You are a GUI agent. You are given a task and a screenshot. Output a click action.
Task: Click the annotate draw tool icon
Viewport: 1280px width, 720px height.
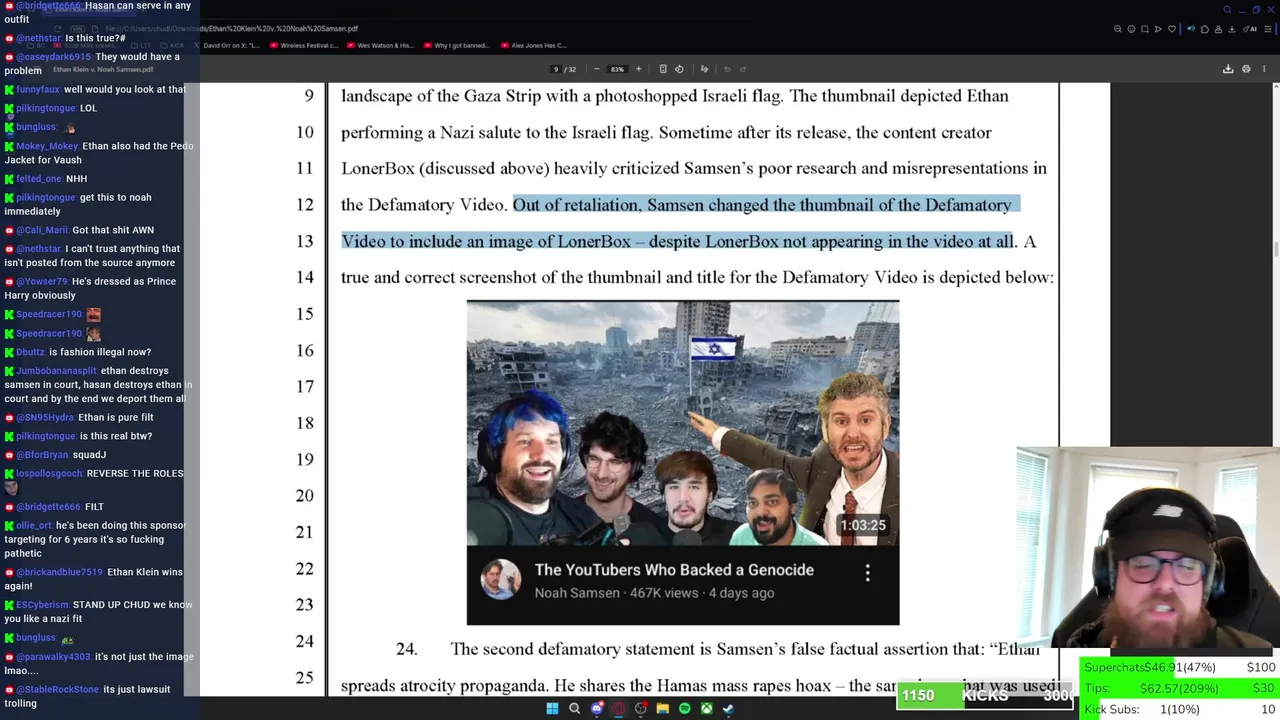click(x=704, y=69)
